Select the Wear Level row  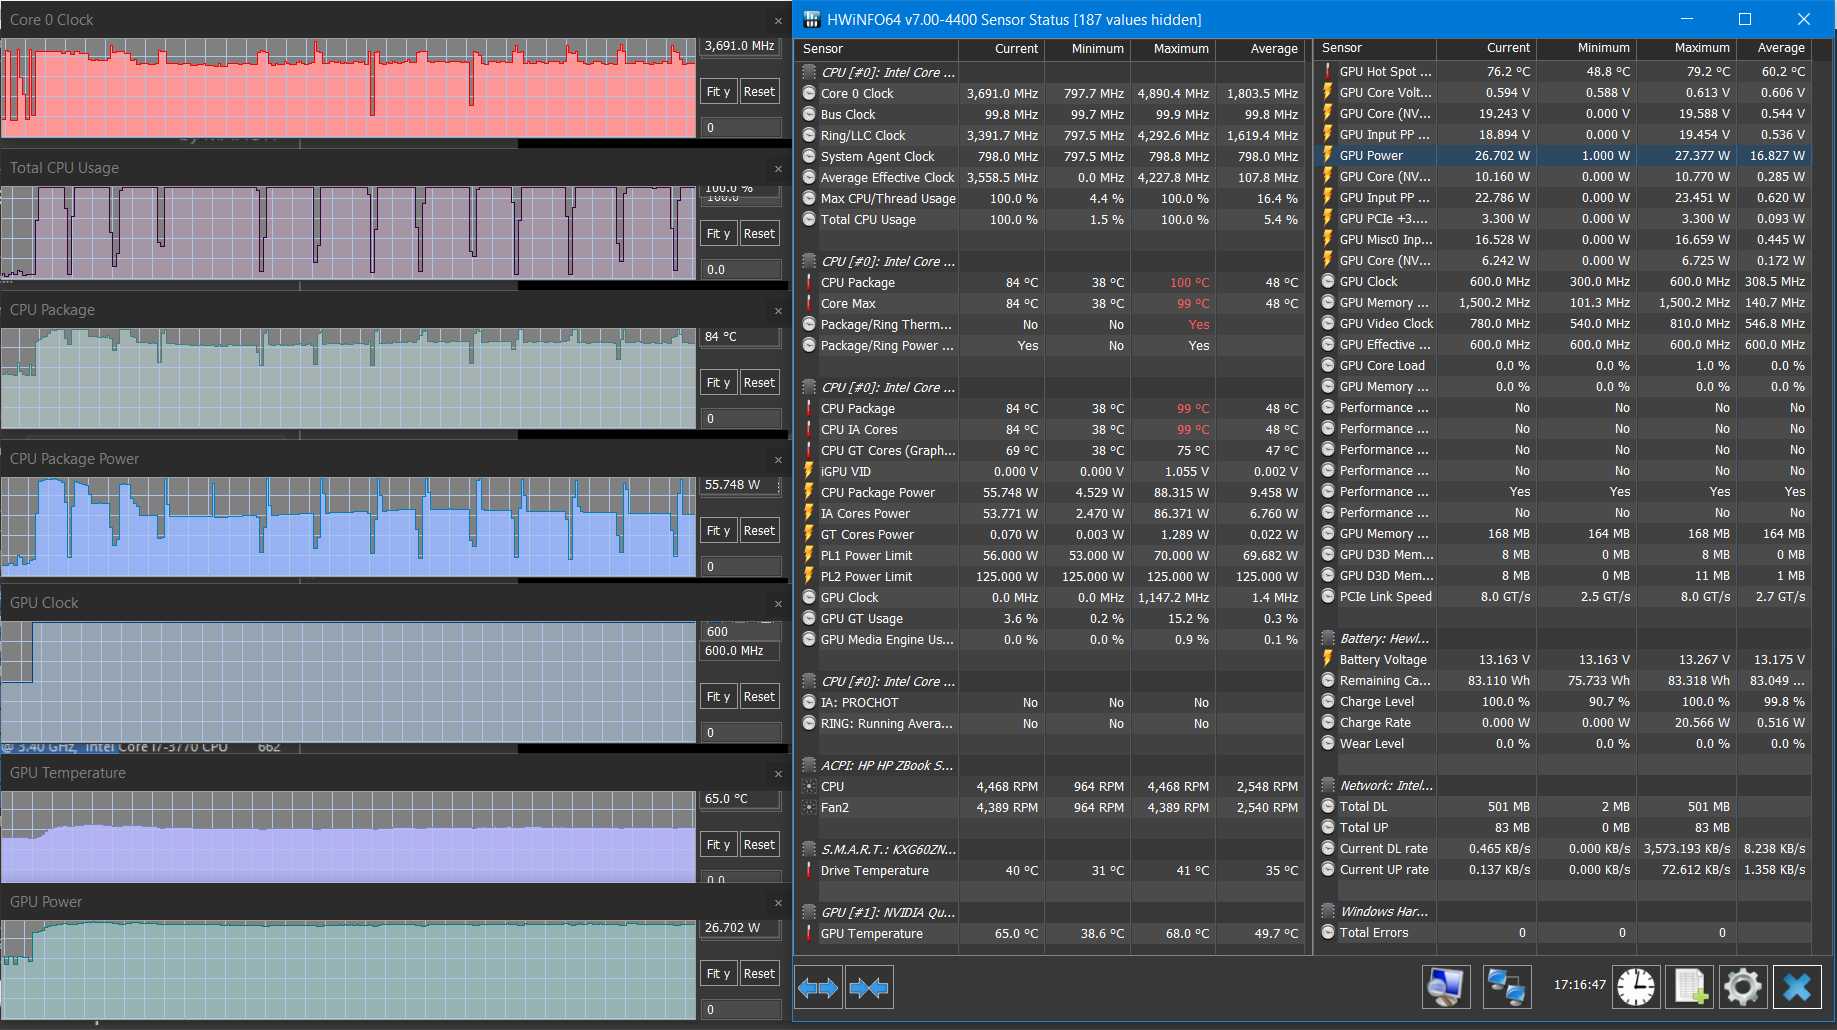1563,743
